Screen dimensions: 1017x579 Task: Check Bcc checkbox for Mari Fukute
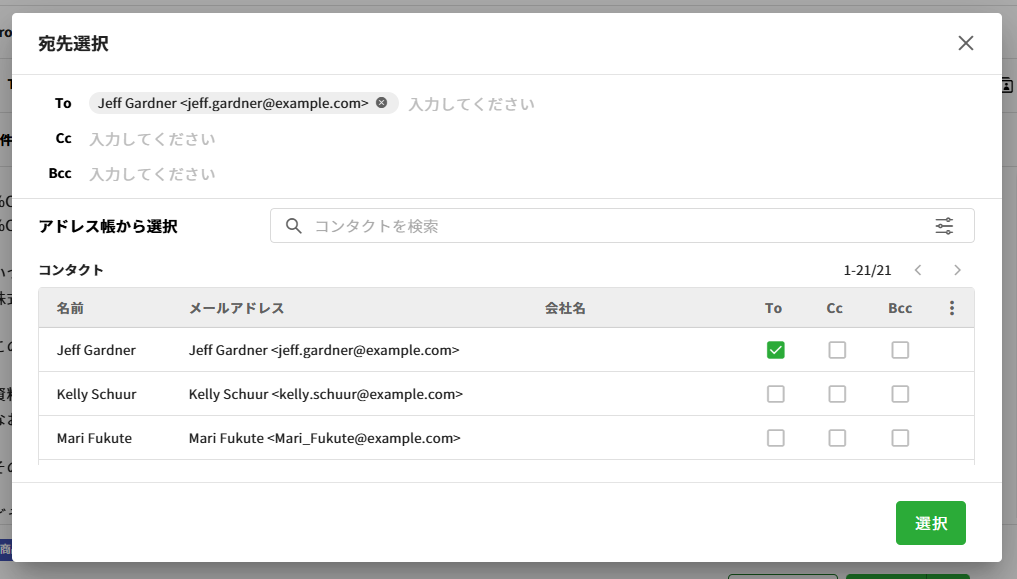[x=900, y=438]
